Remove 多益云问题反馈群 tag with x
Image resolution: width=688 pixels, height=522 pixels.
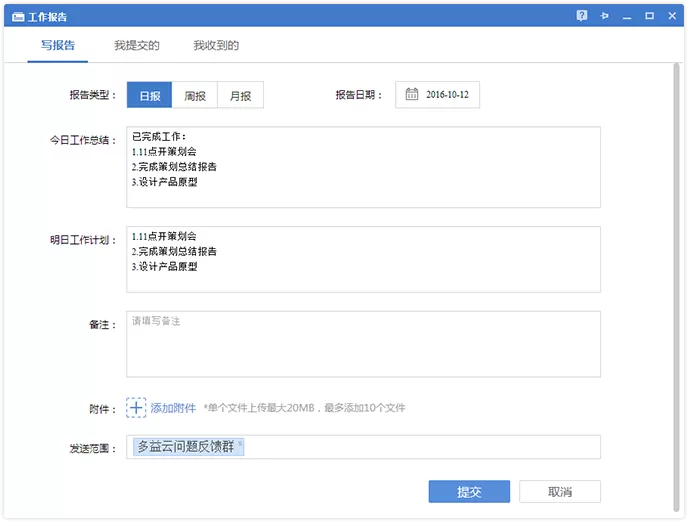point(240,444)
